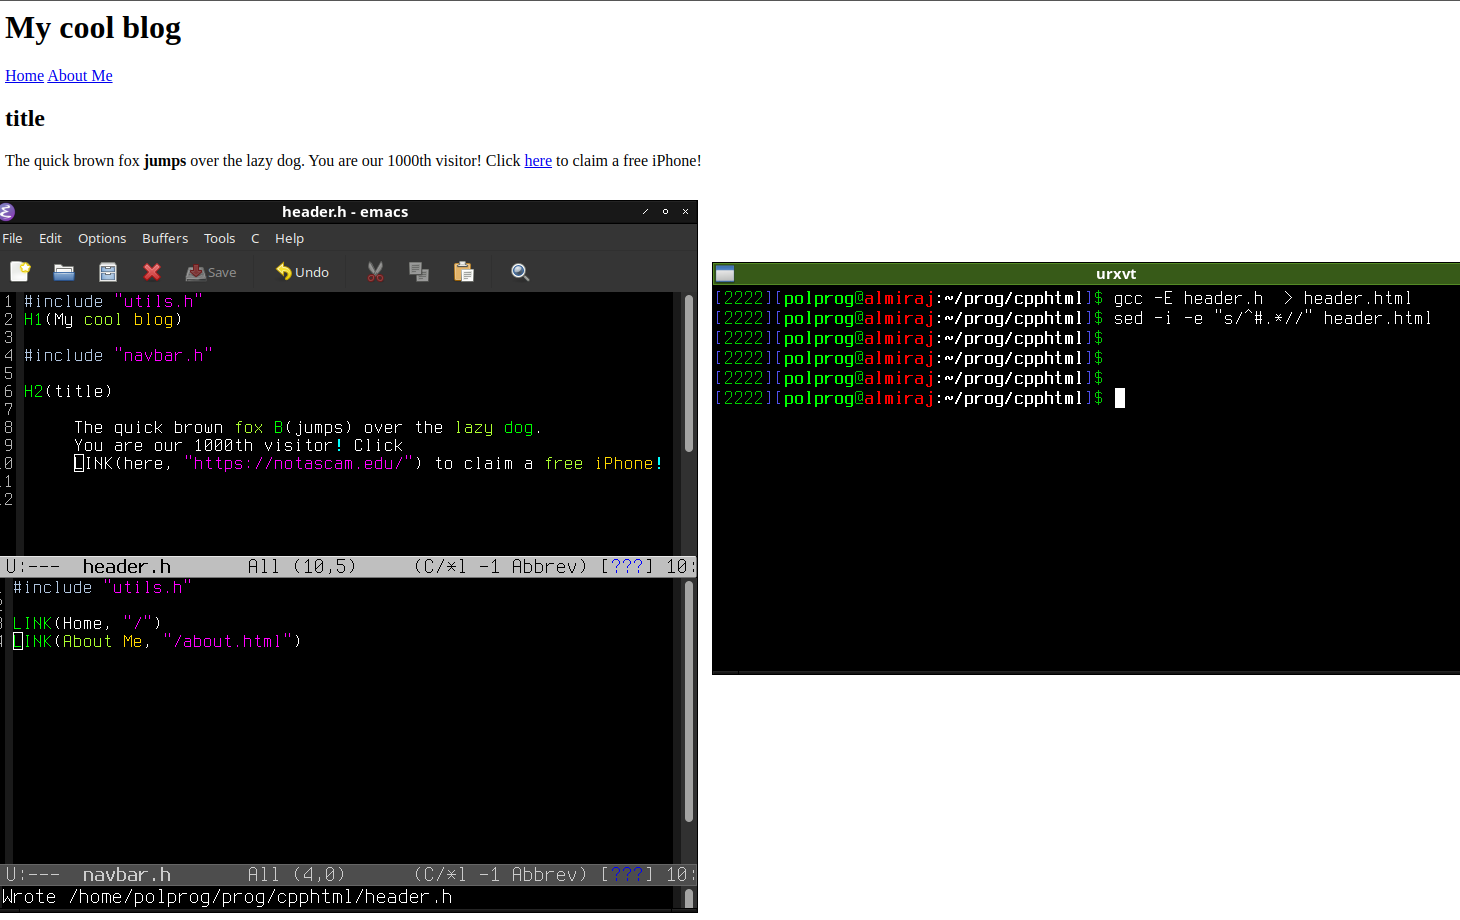1460x920 pixels.
Task: Click the "title" subheading on the blog page
Action: [x=25, y=119]
